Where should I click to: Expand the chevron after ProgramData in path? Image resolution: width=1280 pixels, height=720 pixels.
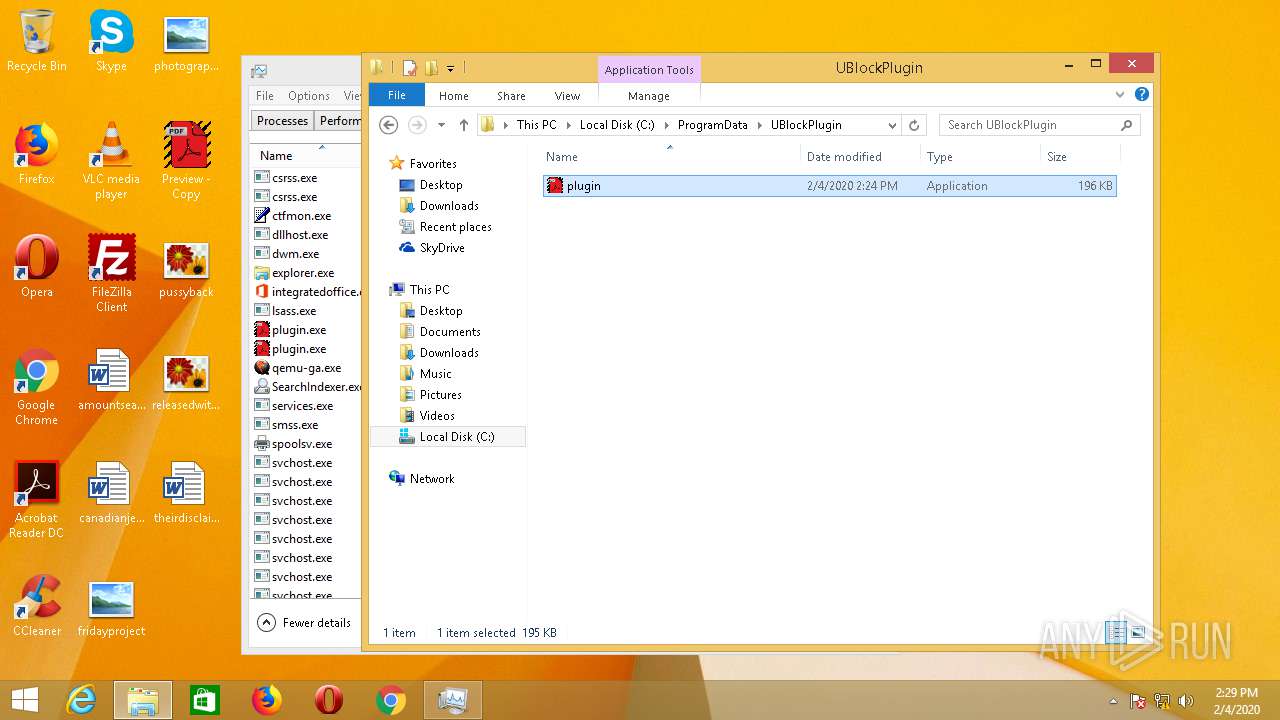pyautogui.click(x=759, y=125)
